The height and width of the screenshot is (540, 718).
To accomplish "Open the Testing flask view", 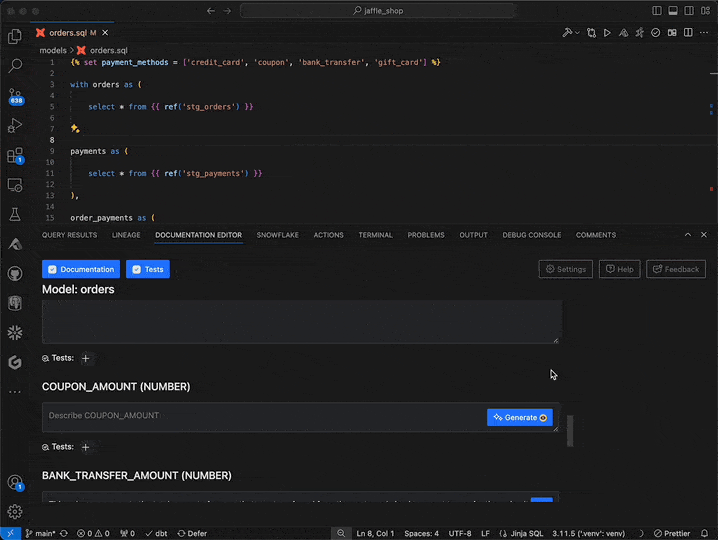I will (x=15, y=214).
